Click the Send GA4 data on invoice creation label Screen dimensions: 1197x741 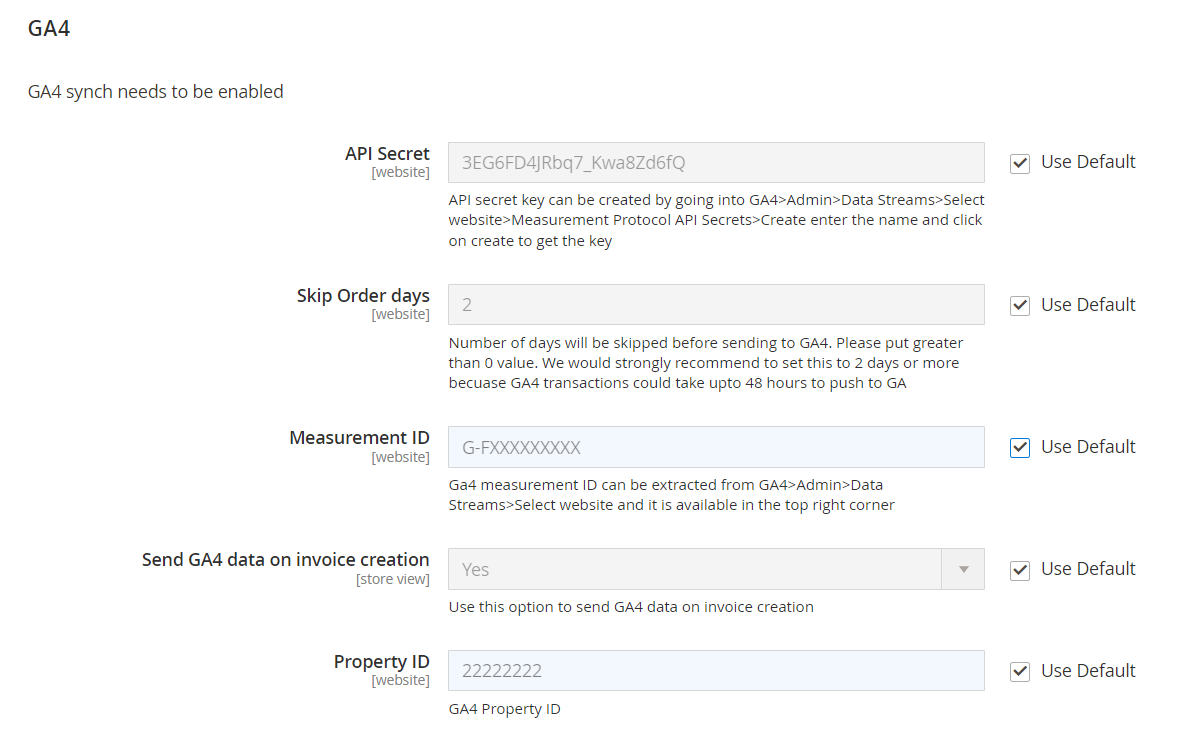pyautogui.click(x=285, y=560)
